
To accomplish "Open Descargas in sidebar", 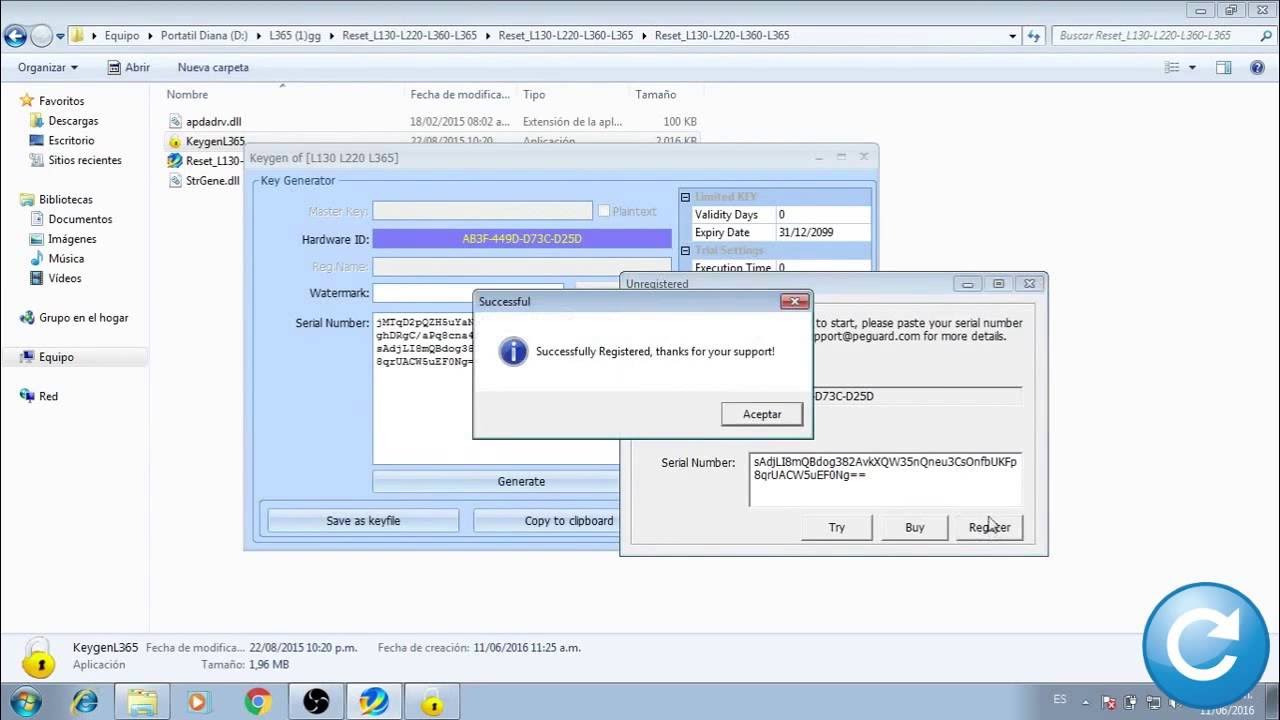I will coord(73,121).
